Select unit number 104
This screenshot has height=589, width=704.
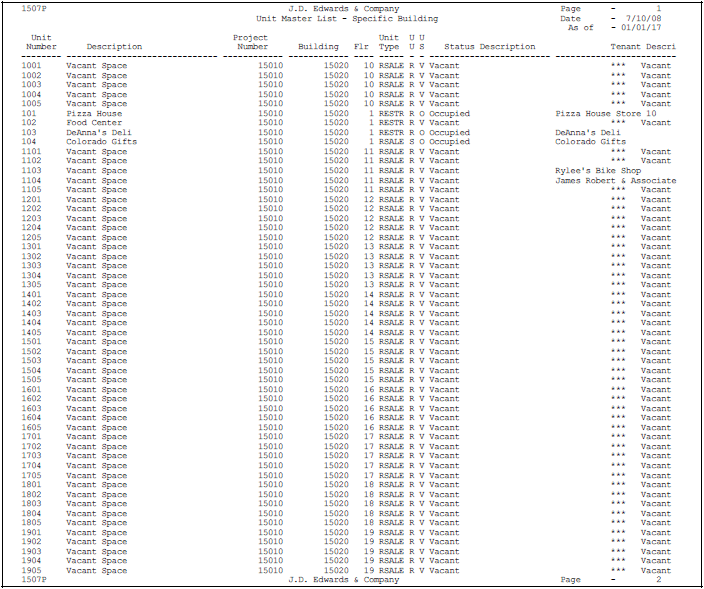pos(29,142)
